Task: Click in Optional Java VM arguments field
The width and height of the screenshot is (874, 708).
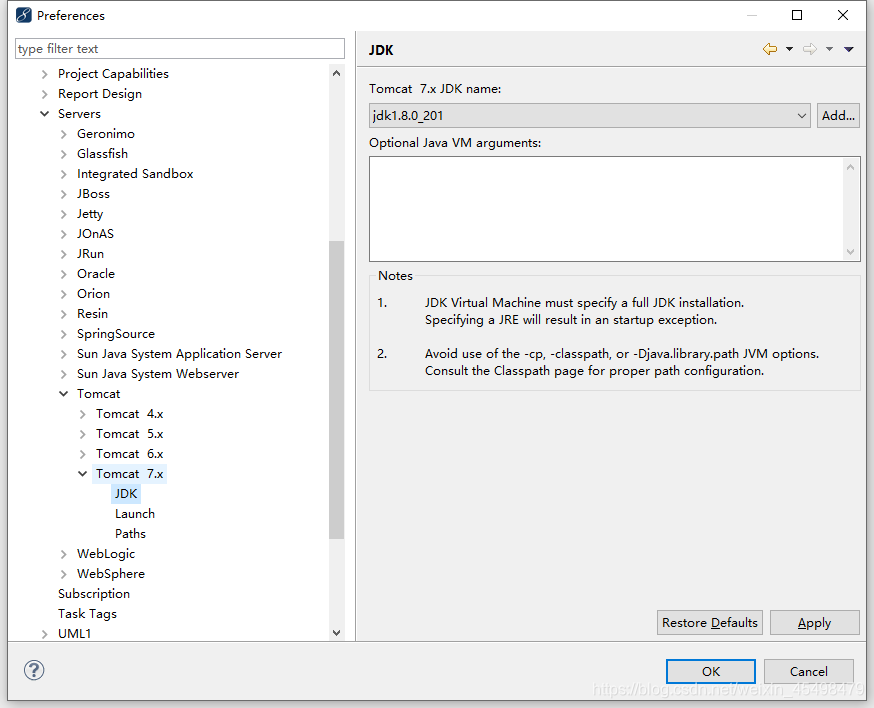Action: pos(608,209)
